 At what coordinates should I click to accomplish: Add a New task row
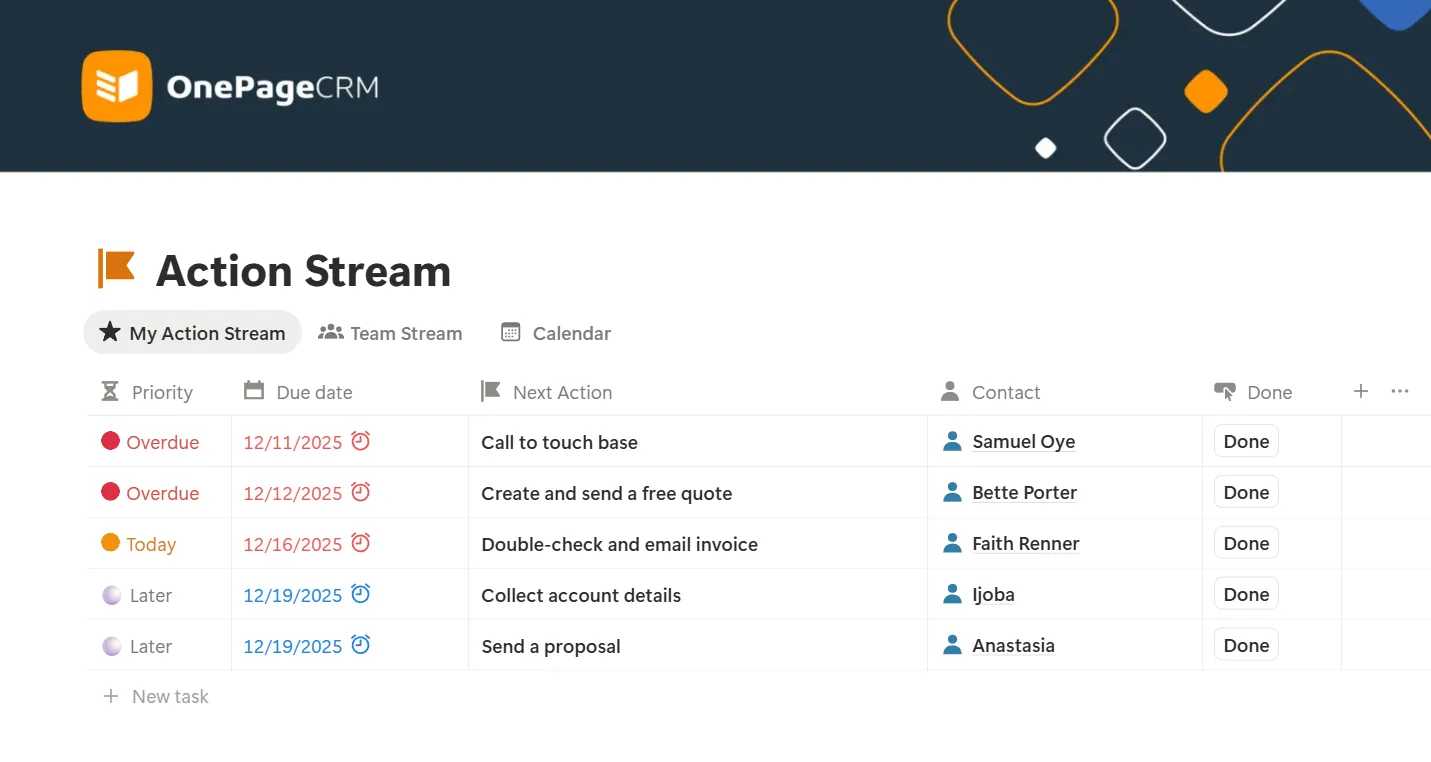click(x=156, y=696)
